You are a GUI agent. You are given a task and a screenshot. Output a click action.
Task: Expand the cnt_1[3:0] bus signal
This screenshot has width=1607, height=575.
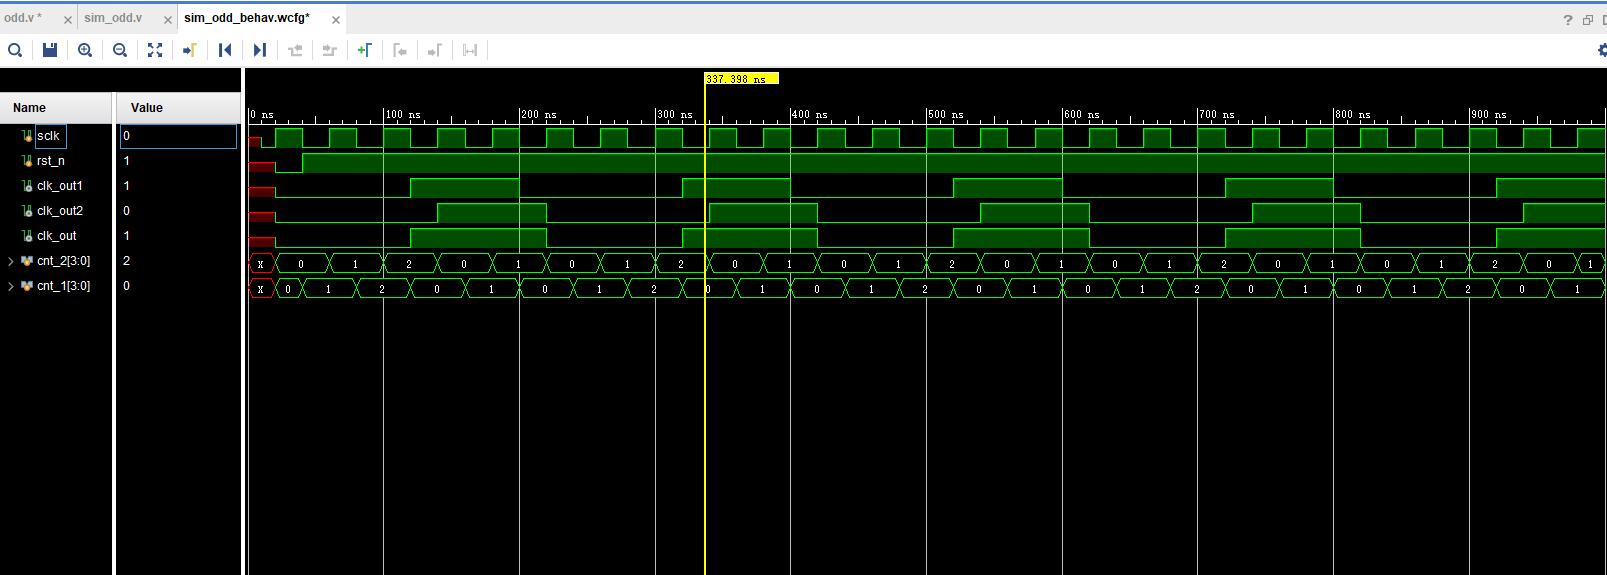point(11,286)
